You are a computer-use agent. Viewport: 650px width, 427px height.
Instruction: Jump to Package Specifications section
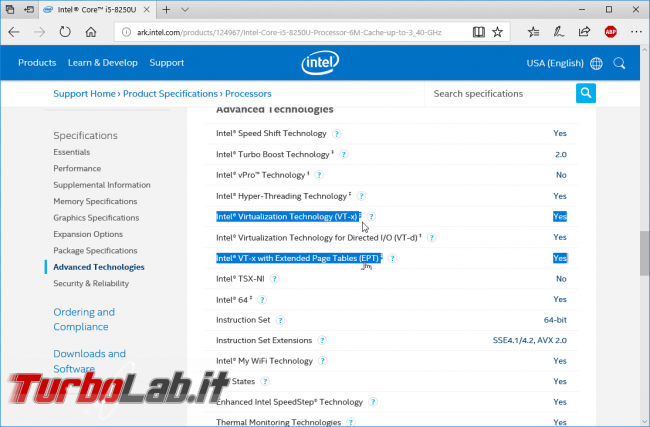[x=95, y=250]
